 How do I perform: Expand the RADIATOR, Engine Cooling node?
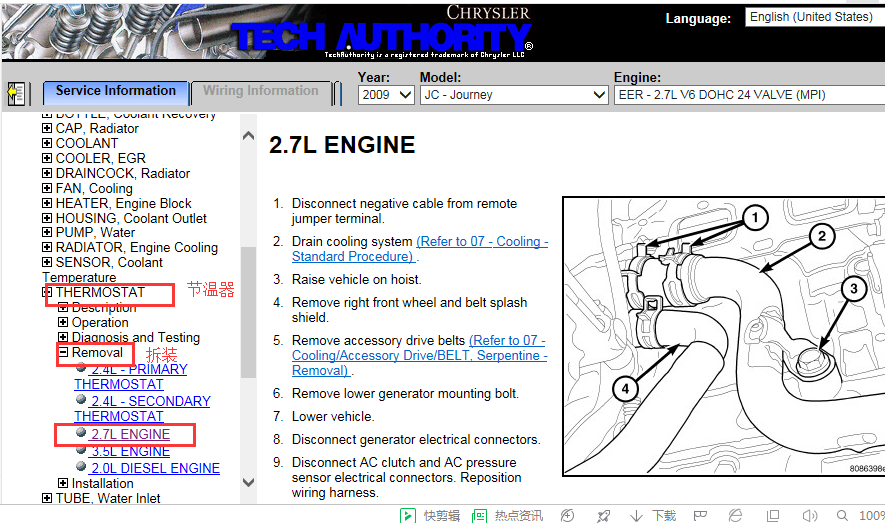pos(47,247)
